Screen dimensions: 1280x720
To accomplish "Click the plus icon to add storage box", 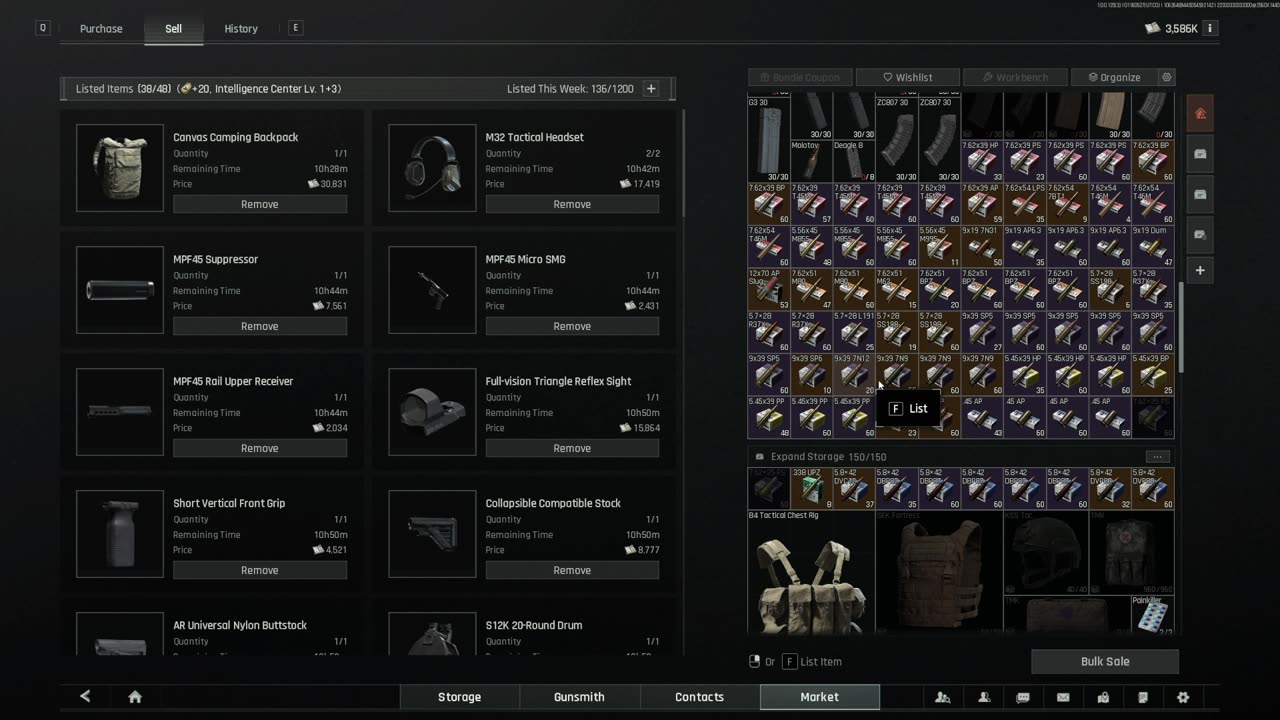I will point(1201,270).
